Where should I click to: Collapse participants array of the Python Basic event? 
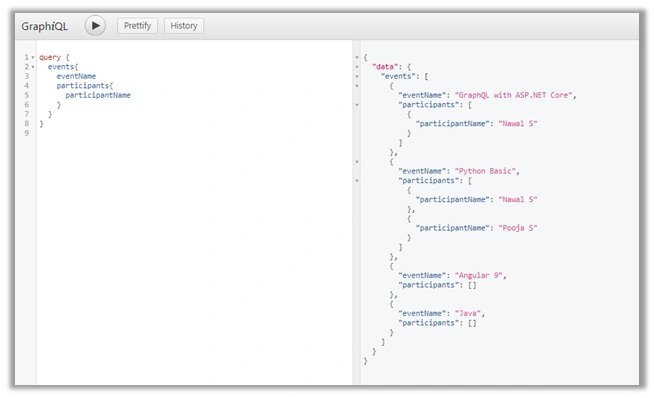tap(357, 181)
